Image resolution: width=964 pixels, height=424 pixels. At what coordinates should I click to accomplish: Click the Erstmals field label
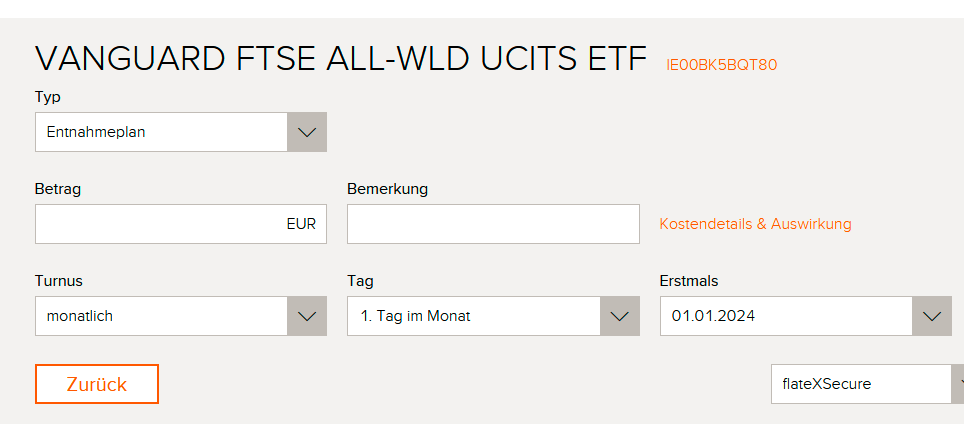coord(689,281)
